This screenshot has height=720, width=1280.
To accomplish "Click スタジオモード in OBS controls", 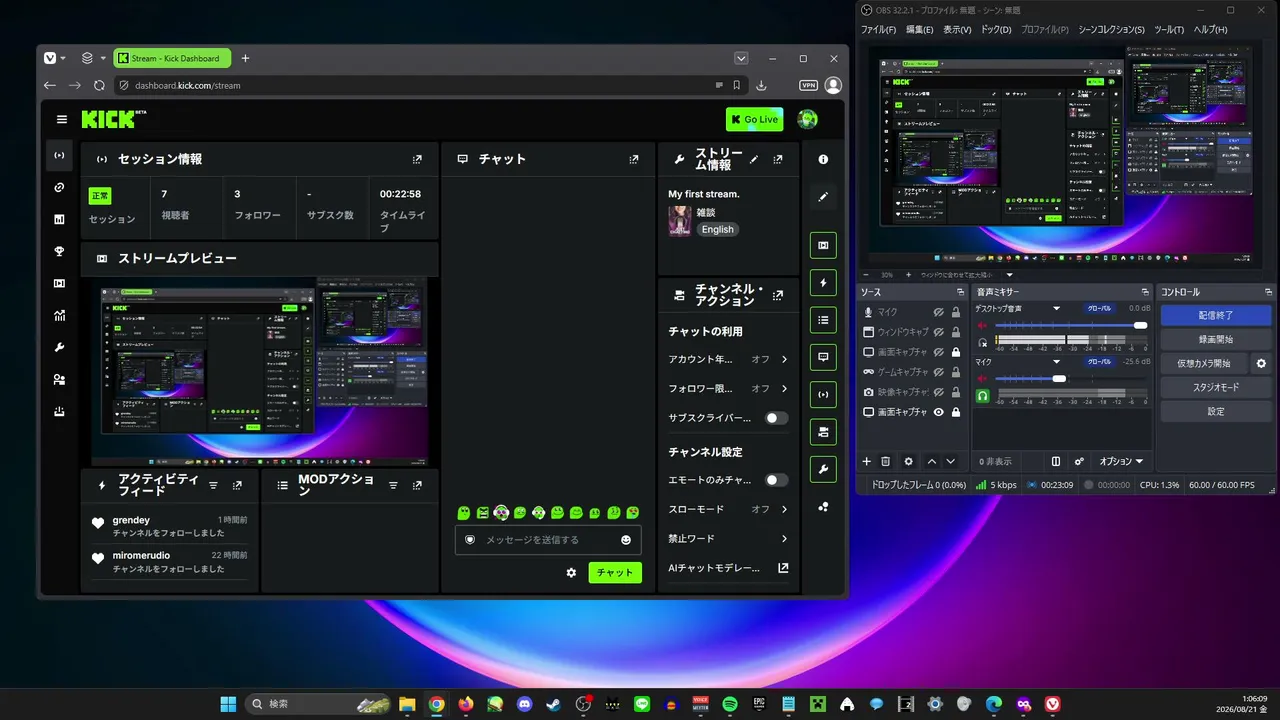I will tap(1216, 387).
